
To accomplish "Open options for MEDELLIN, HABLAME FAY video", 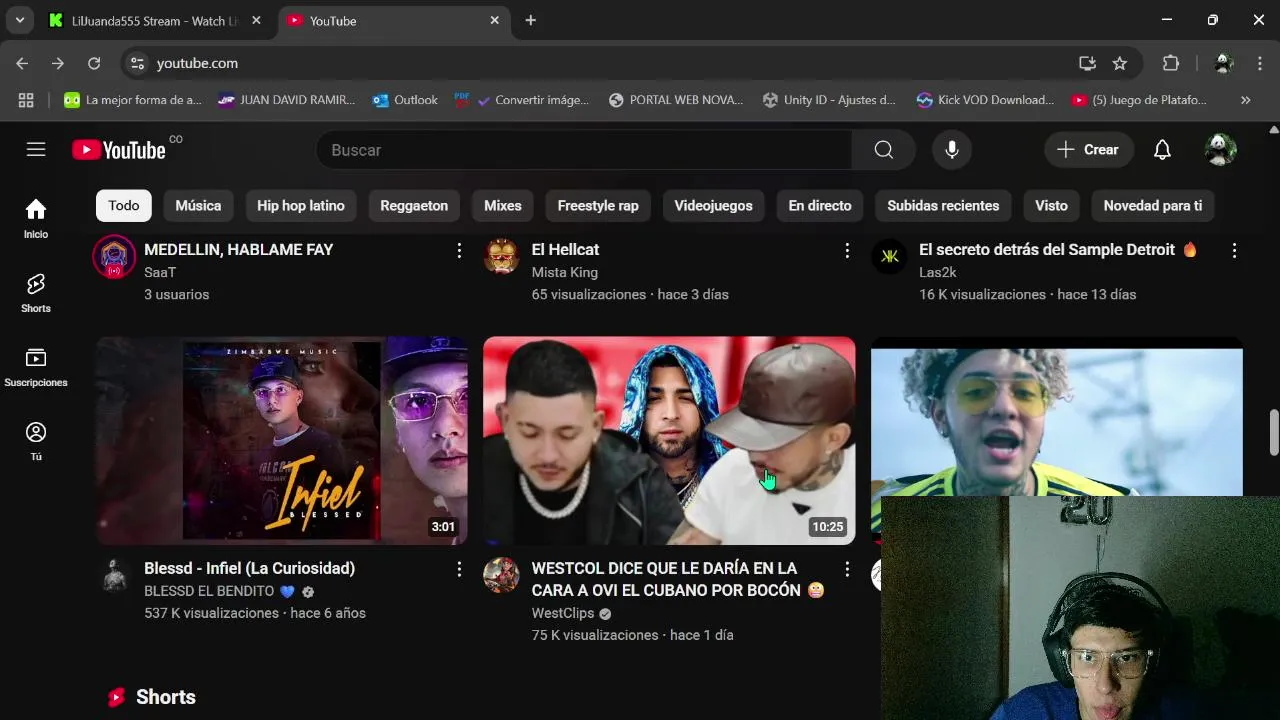I will 459,250.
